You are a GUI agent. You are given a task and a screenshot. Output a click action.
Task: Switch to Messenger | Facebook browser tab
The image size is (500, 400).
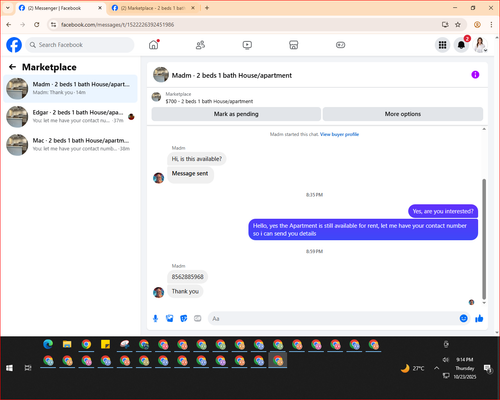(60, 8)
